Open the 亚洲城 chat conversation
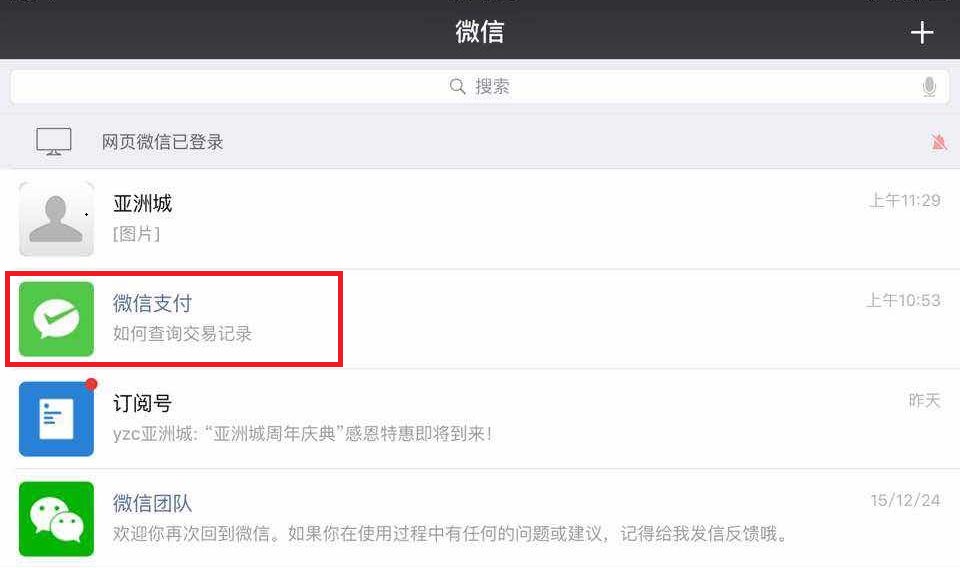 (480, 219)
